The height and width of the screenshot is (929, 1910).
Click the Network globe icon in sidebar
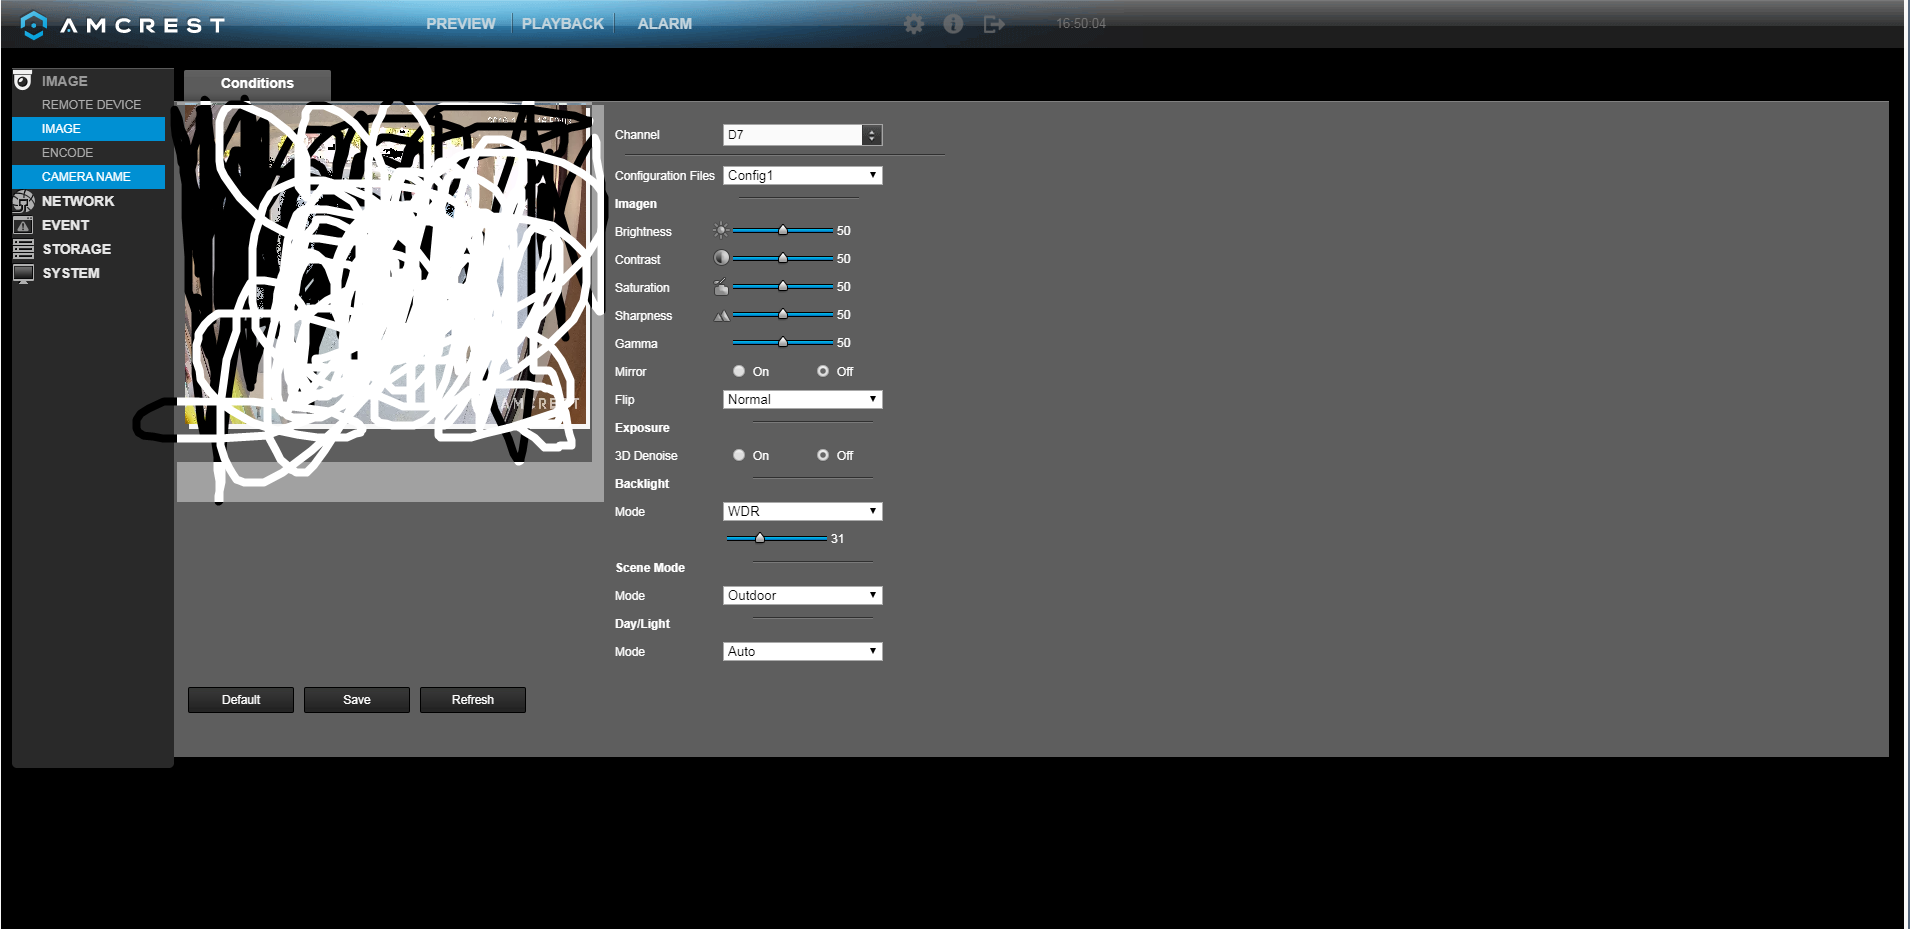(x=23, y=201)
